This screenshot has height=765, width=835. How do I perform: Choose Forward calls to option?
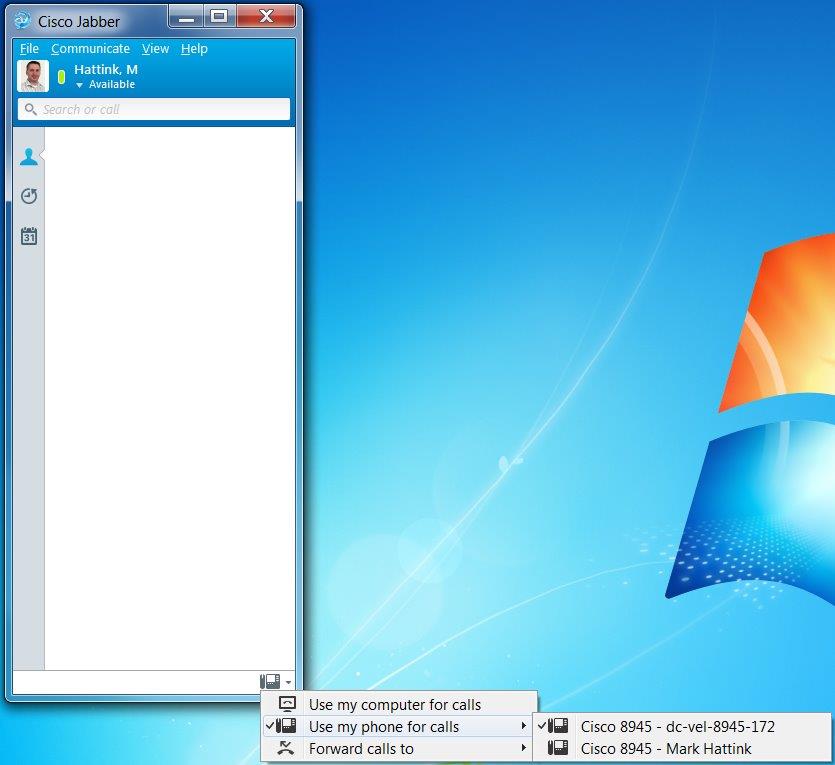pyautogui.click(x=399, y=748)
